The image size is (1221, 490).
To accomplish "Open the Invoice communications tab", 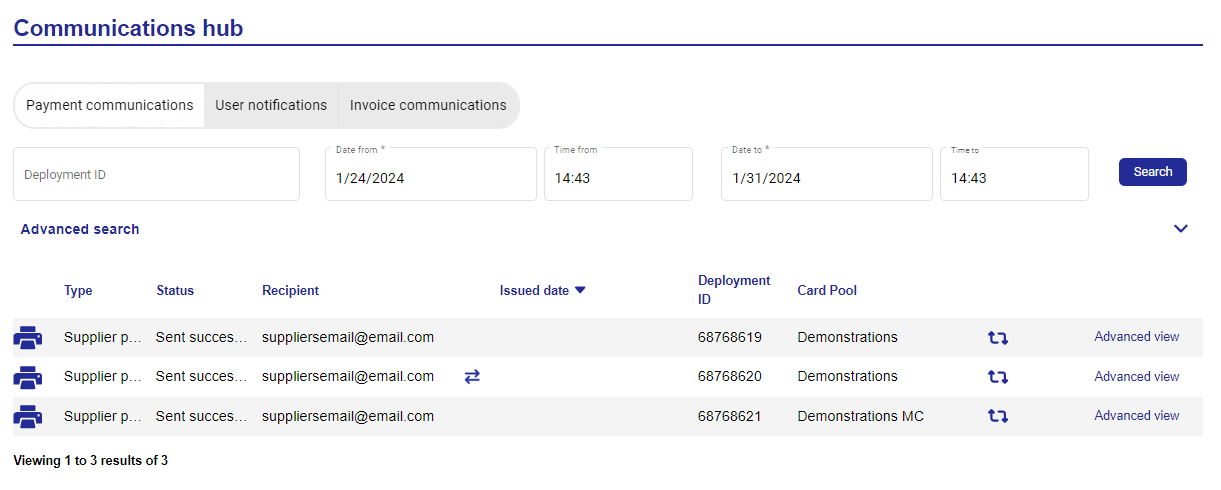I will click(428, 105).
